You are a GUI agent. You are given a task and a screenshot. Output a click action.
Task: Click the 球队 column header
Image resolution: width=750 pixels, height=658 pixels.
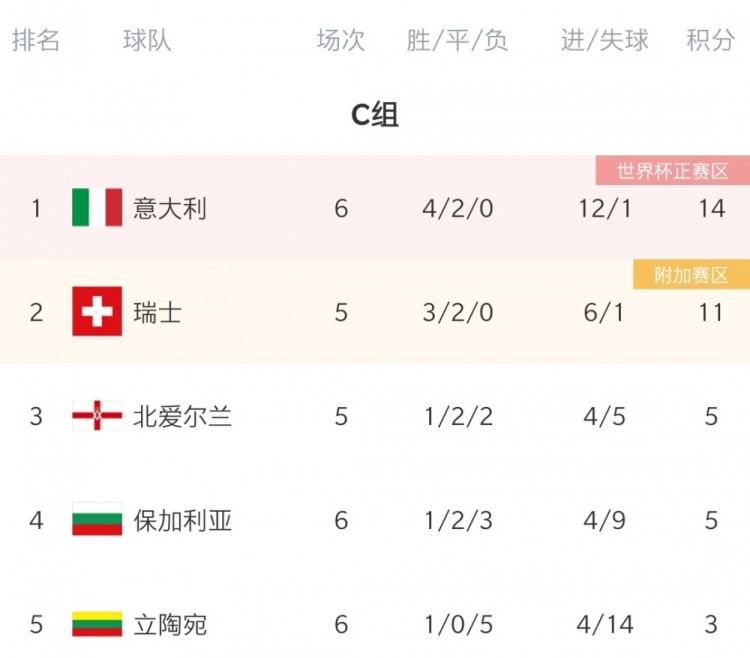click(x=147, y=40)
